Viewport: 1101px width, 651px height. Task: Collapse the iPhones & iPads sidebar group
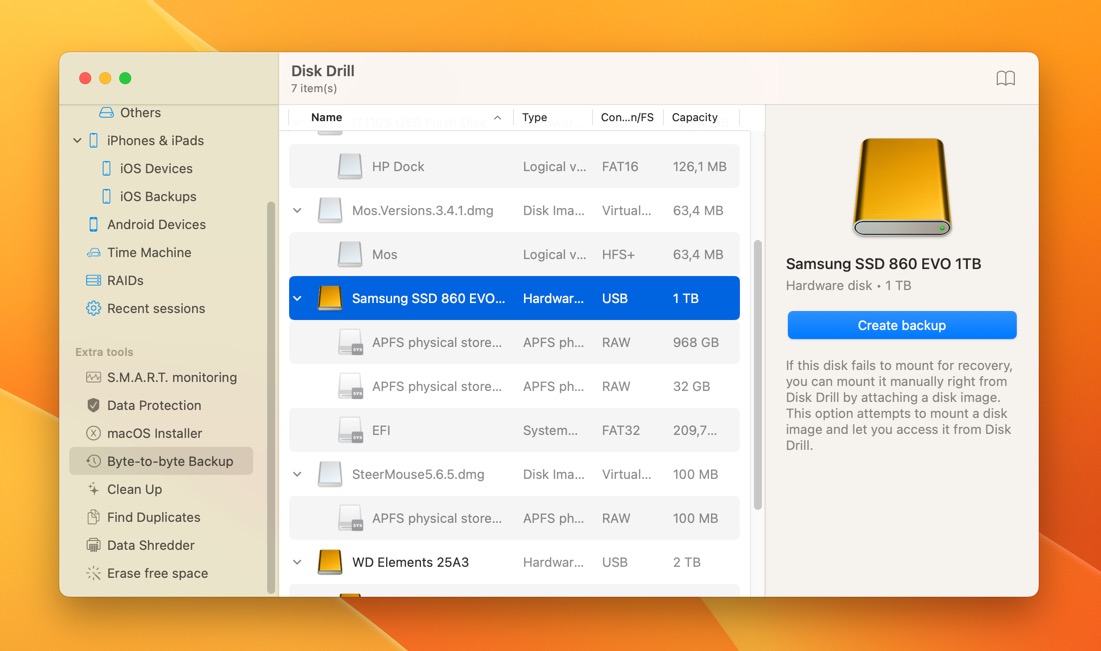point(77,140)
